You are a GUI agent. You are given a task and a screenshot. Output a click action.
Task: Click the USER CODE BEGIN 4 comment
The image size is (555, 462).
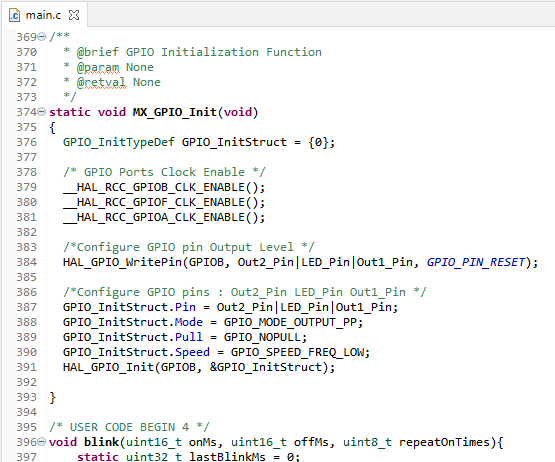[129, 427]
